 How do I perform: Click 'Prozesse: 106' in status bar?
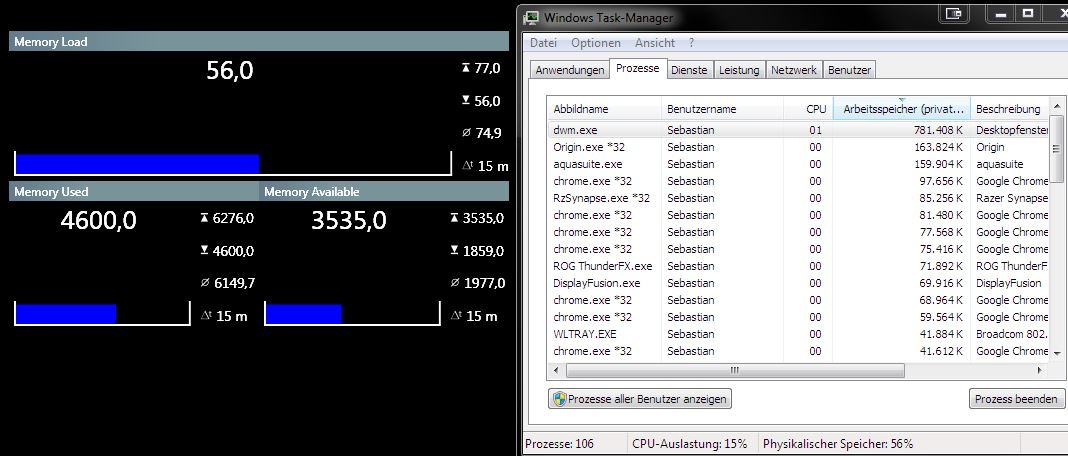tap(559, 444)
